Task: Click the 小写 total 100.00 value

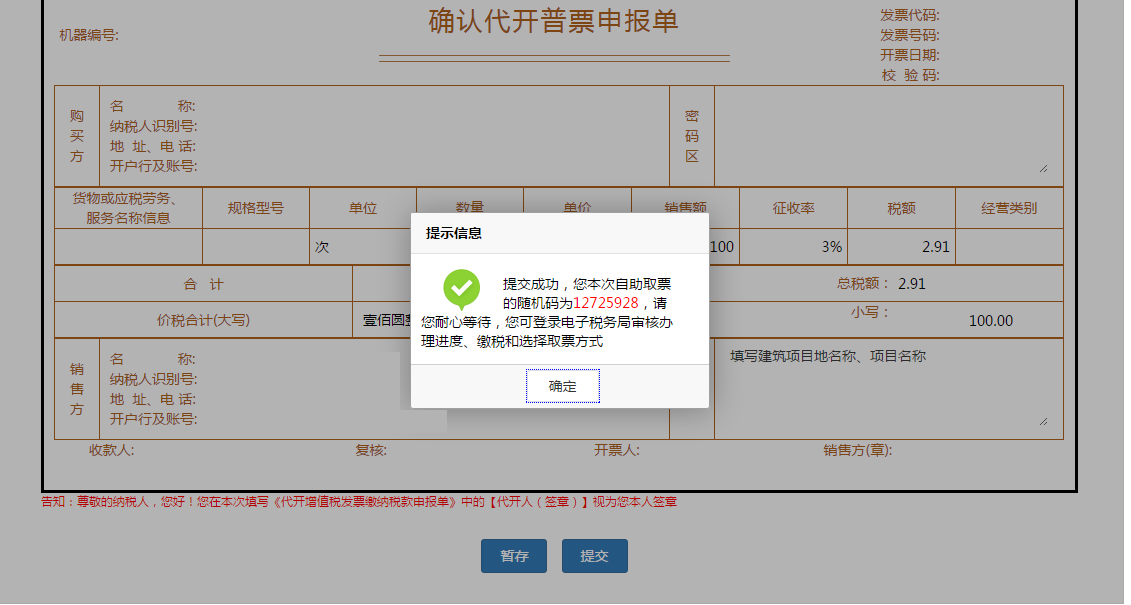Action: 990,321
